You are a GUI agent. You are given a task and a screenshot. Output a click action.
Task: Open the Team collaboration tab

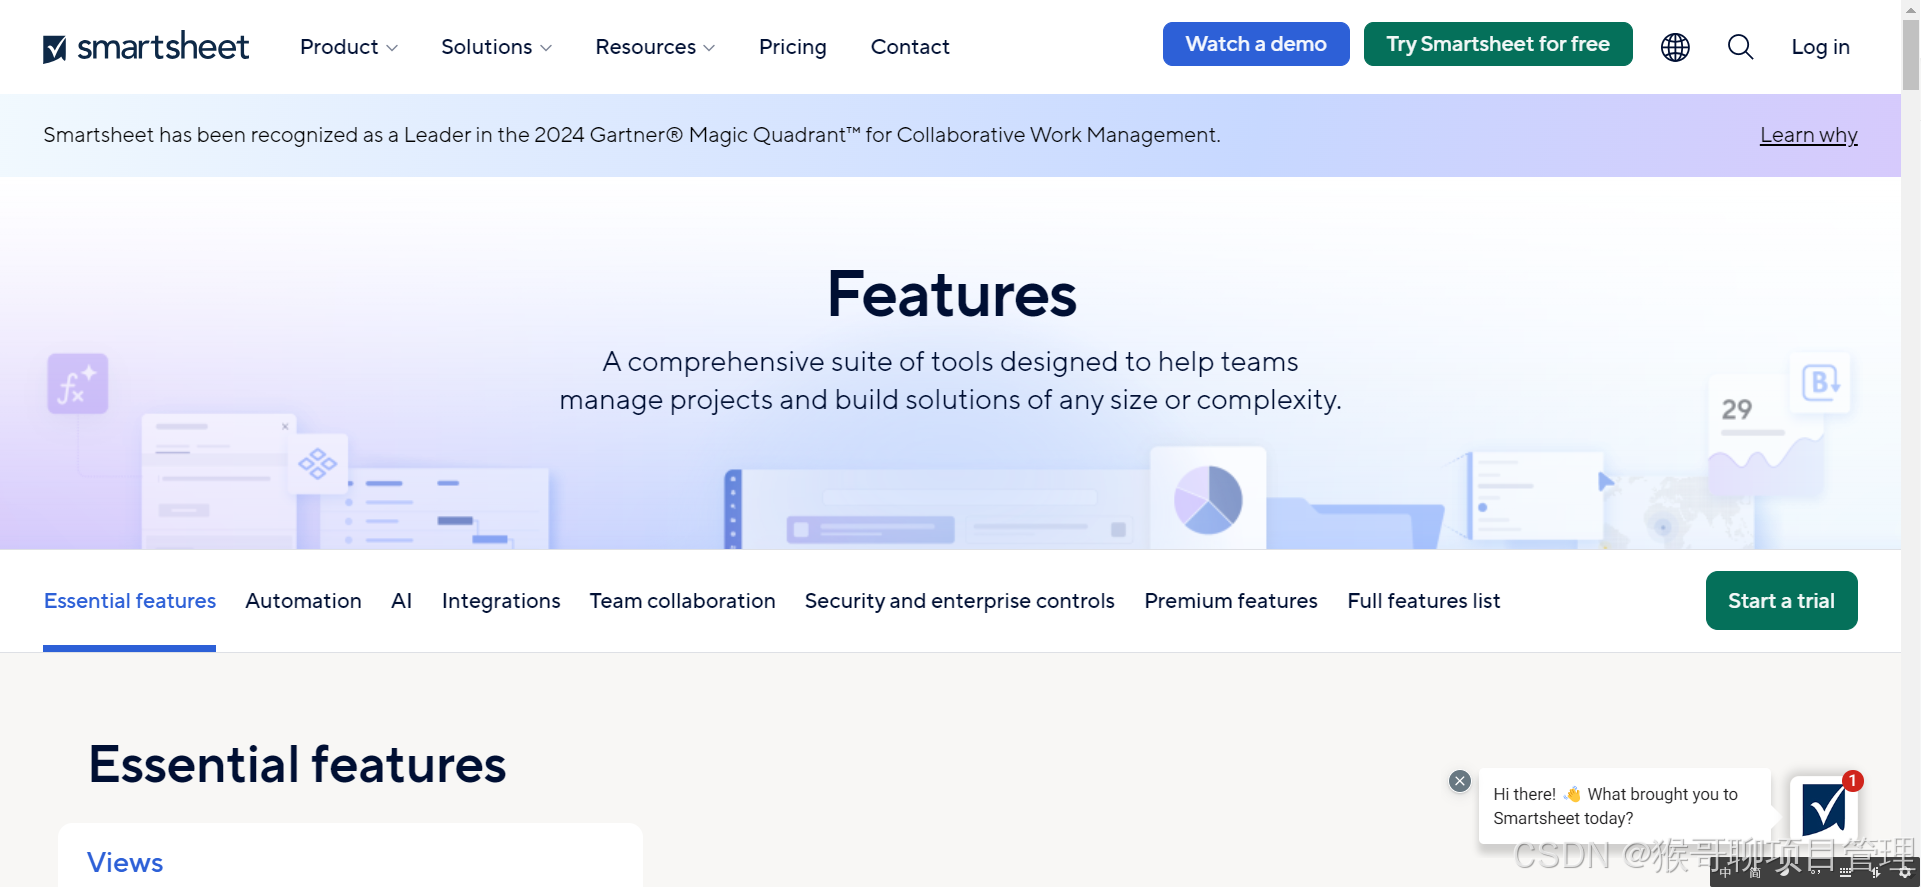(682, 601)
